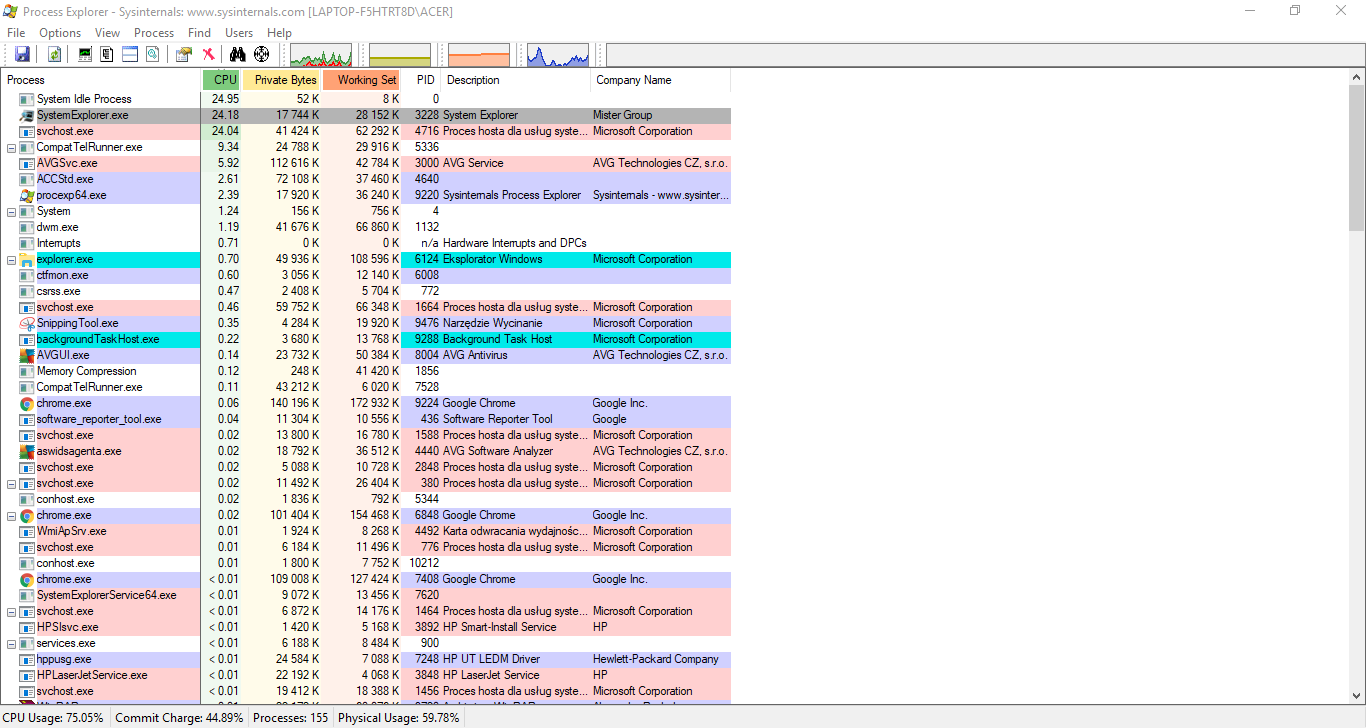Open Properties via the toolbar icon
Viewport: 1366px width, 728px height.
(x=184, y=54)
